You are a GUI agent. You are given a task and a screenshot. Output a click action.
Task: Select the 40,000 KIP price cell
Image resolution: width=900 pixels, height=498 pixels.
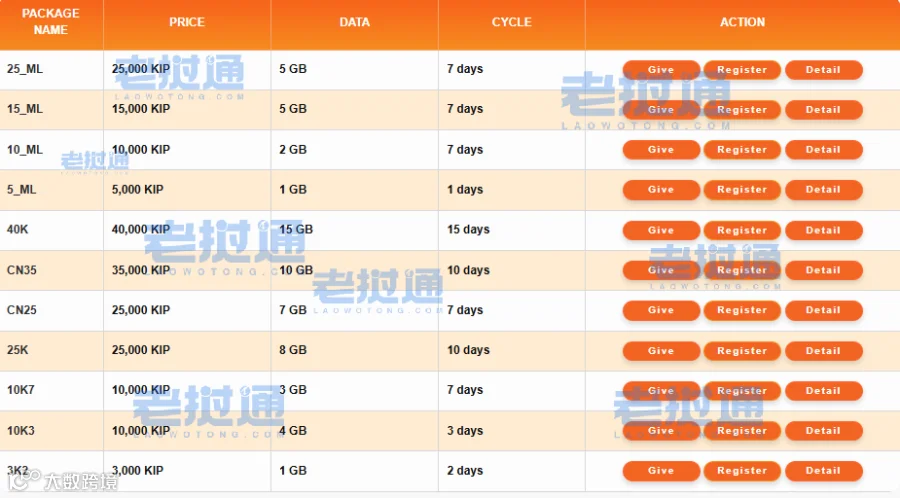[x=141, y=229]
